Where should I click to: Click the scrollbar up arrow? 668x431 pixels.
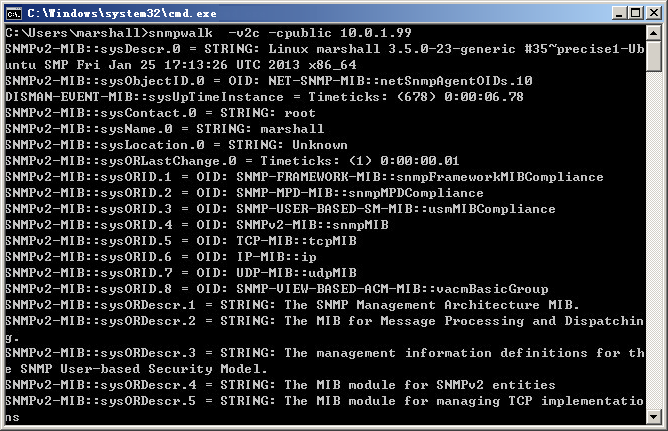pos(654,33)
